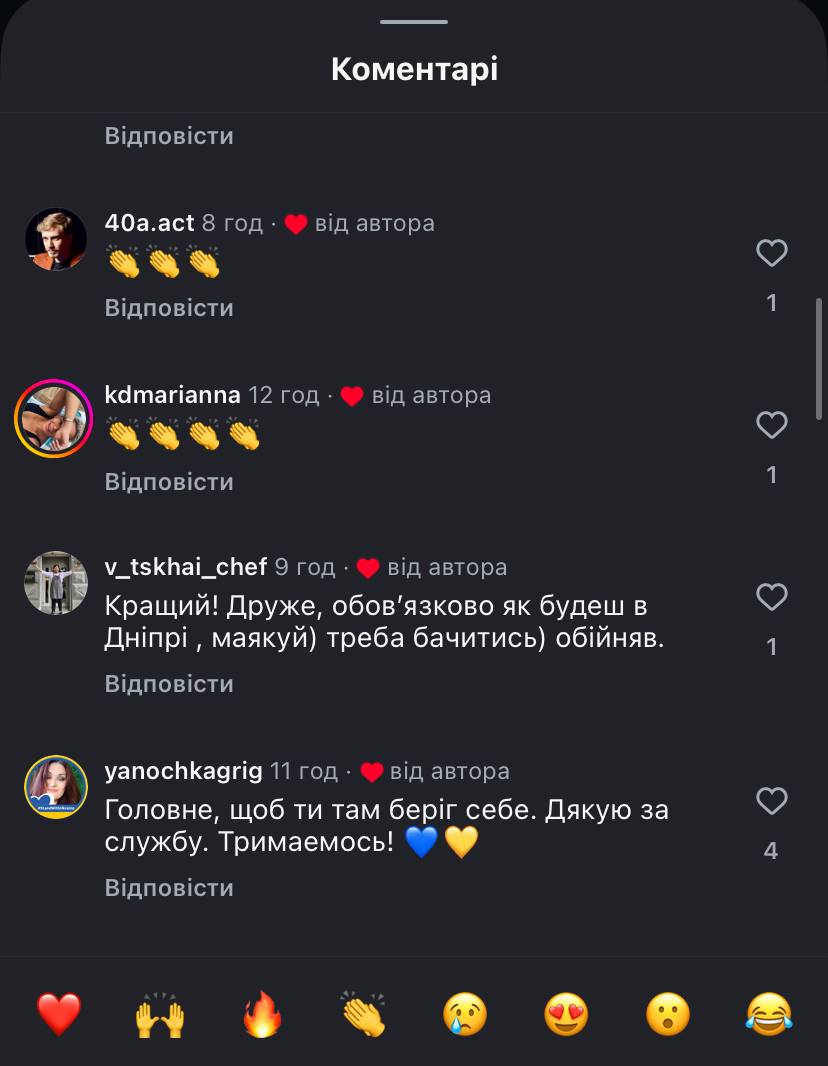Image resolution: width=828 pixels, height=1066 pixels.
Task: Reply to 40a.act via Відповісти
Action: tap(169, 308)
